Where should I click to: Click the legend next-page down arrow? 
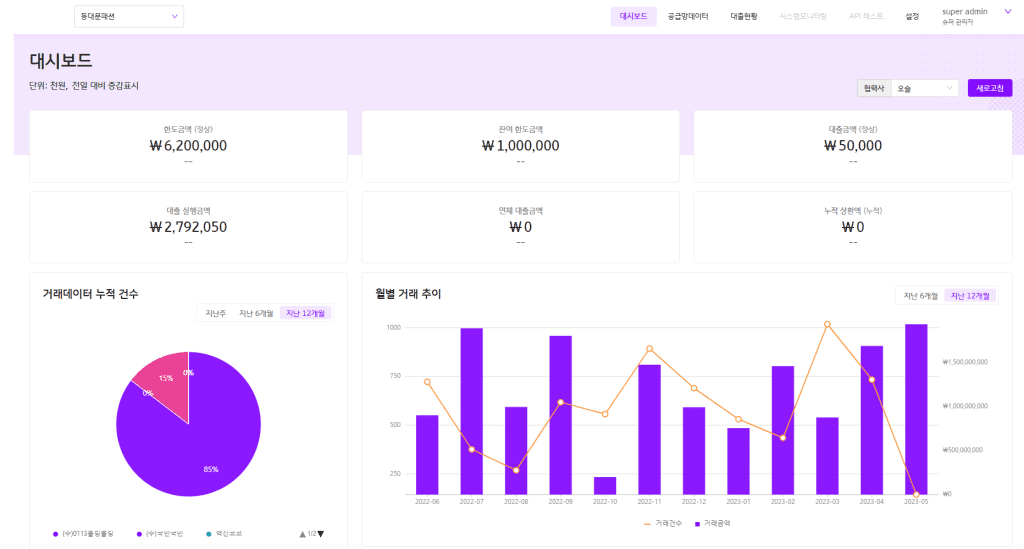point(321,534)
